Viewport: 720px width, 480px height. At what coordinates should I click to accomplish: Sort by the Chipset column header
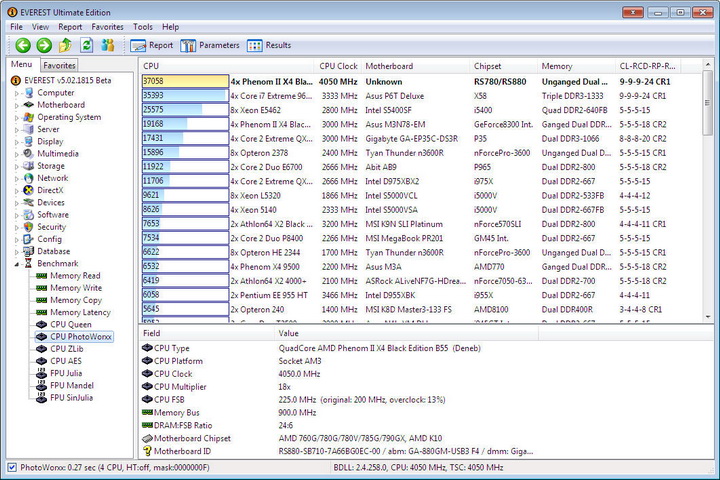point(504,66)
